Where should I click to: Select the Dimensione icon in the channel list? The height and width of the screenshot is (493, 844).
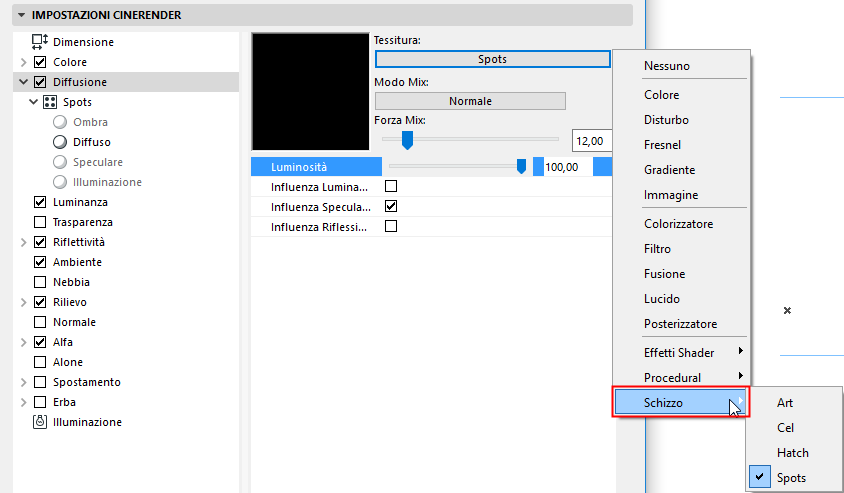(40, 41)
